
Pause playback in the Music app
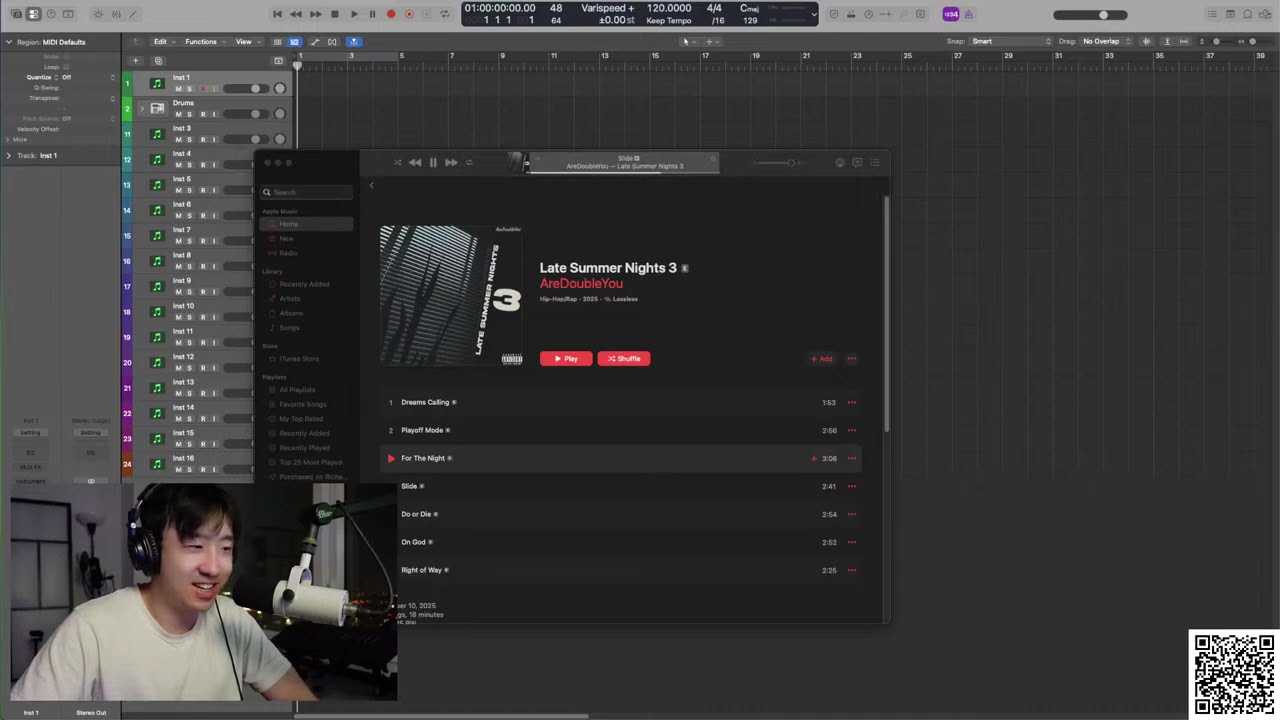[x=433, y=163]
